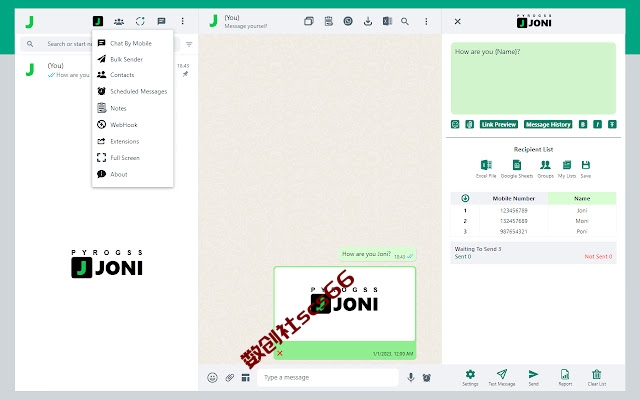This screenshot has width=640, height=400.
Task: Click the How are you Joni? message bubble
Action: click(x=377, y=254)
